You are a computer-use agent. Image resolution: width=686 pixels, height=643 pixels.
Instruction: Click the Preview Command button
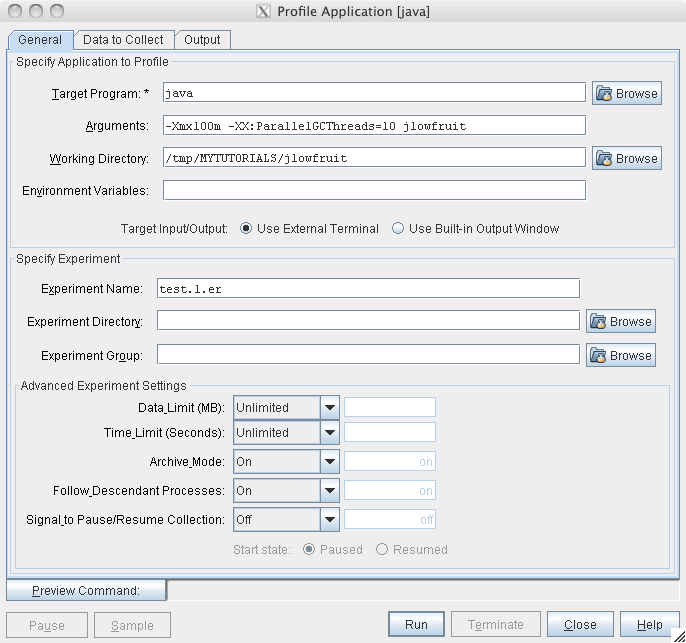click(x=86, y=591)
